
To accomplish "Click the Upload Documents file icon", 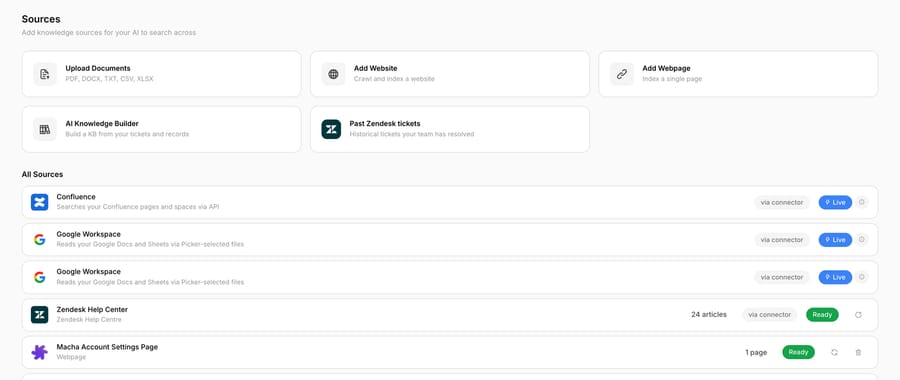I will tap(45, 74).
